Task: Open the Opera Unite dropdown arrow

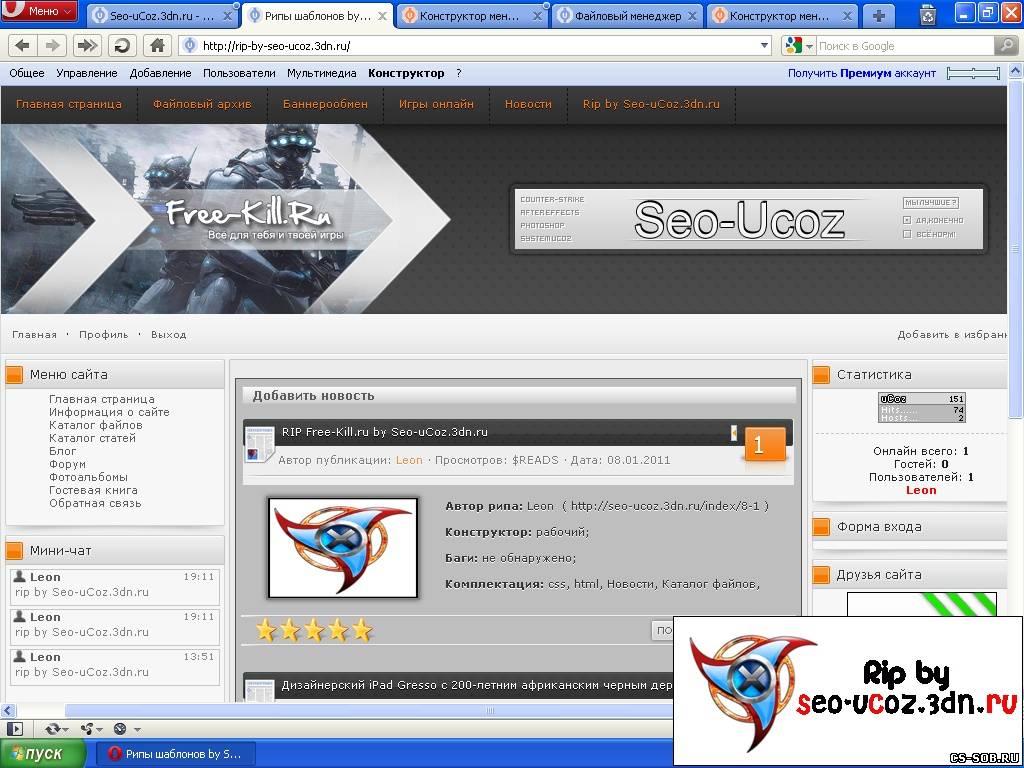Action: tap(98, 729)
